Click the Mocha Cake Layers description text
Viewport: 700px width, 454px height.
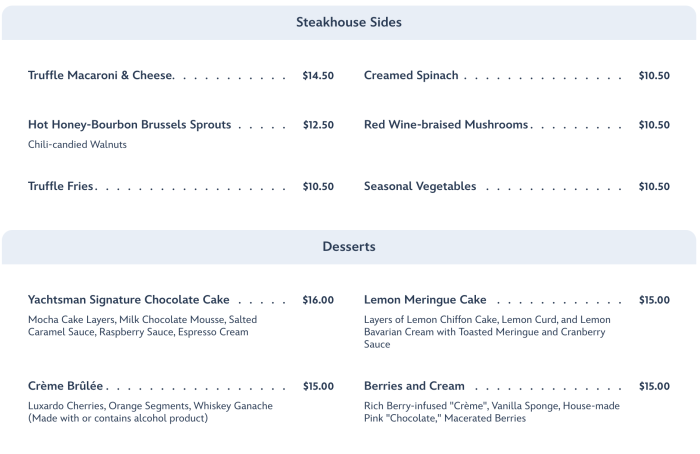pyautogui.click(x=142, y=326)
